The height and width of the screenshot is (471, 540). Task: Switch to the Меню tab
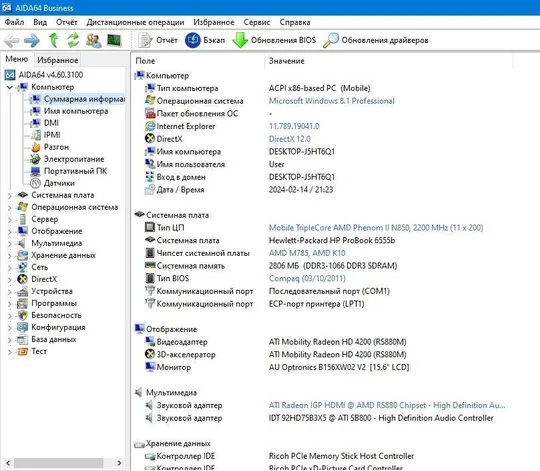17,59
